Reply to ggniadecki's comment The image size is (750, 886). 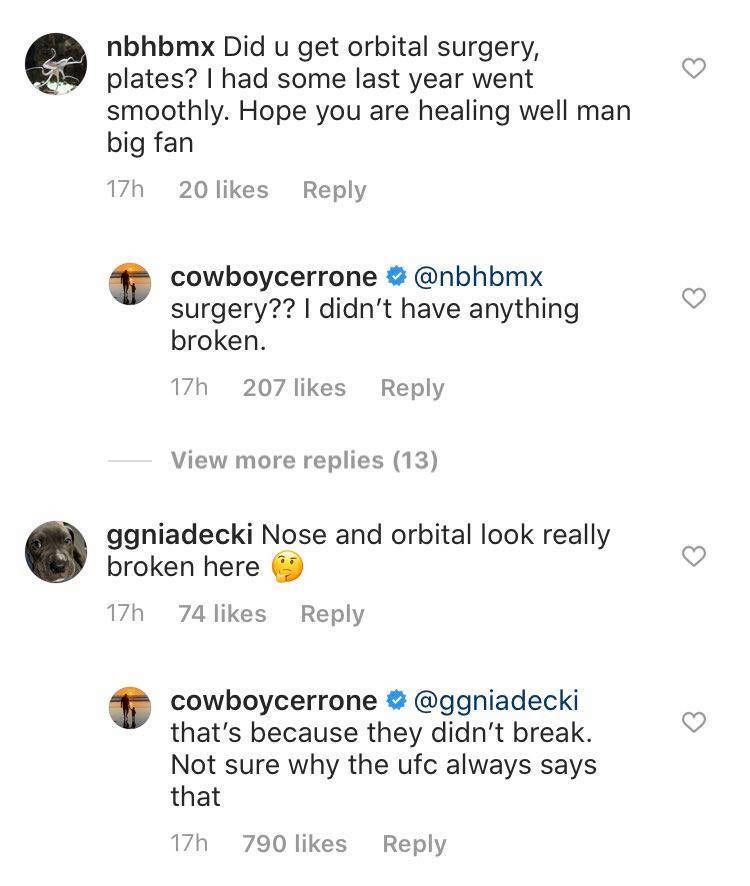click(x=332, y=614)
